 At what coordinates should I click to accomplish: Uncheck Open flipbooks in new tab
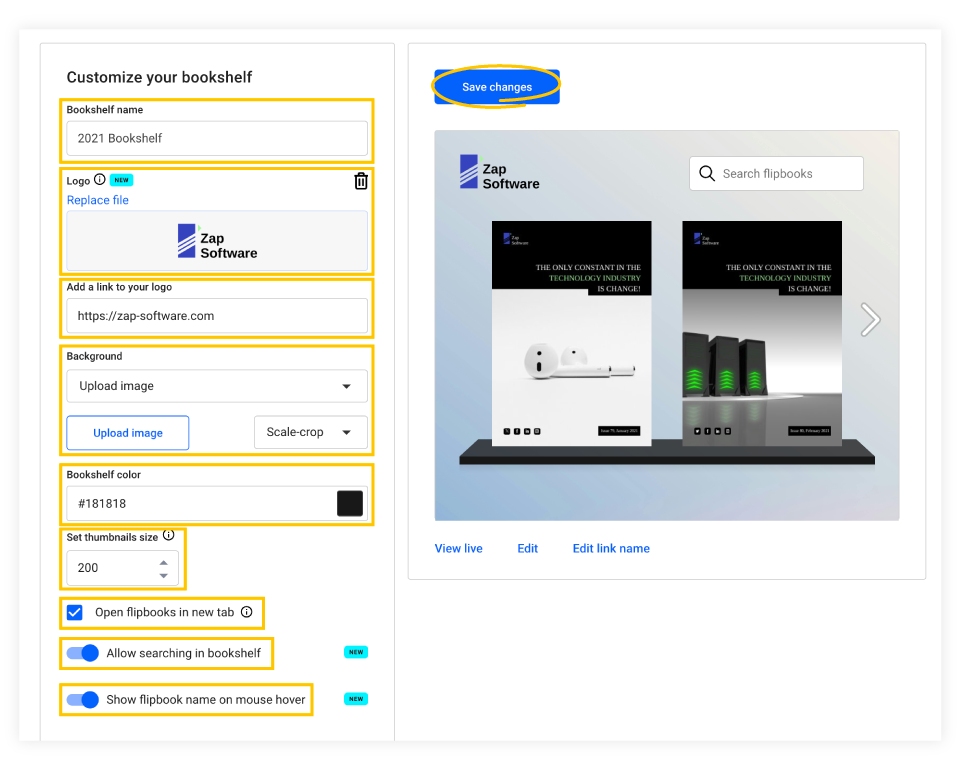(74, 612)
